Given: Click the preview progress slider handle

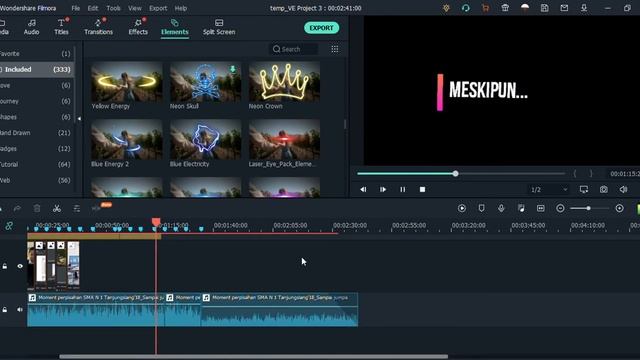Looking at the screenshot, I should (456, 173).
